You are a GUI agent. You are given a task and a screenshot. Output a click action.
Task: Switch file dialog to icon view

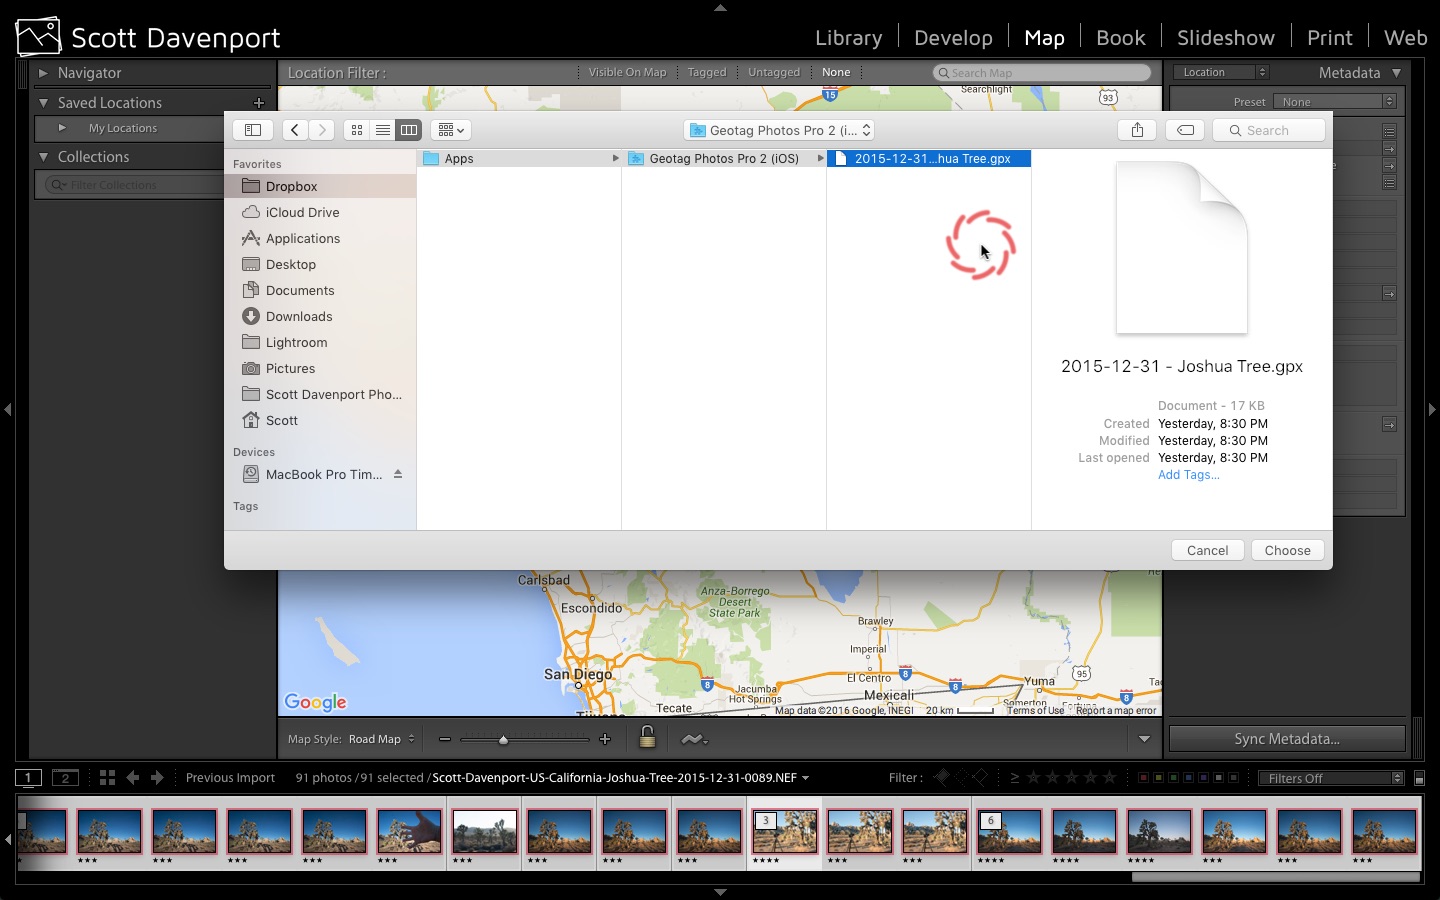click(x=357, y=130)
